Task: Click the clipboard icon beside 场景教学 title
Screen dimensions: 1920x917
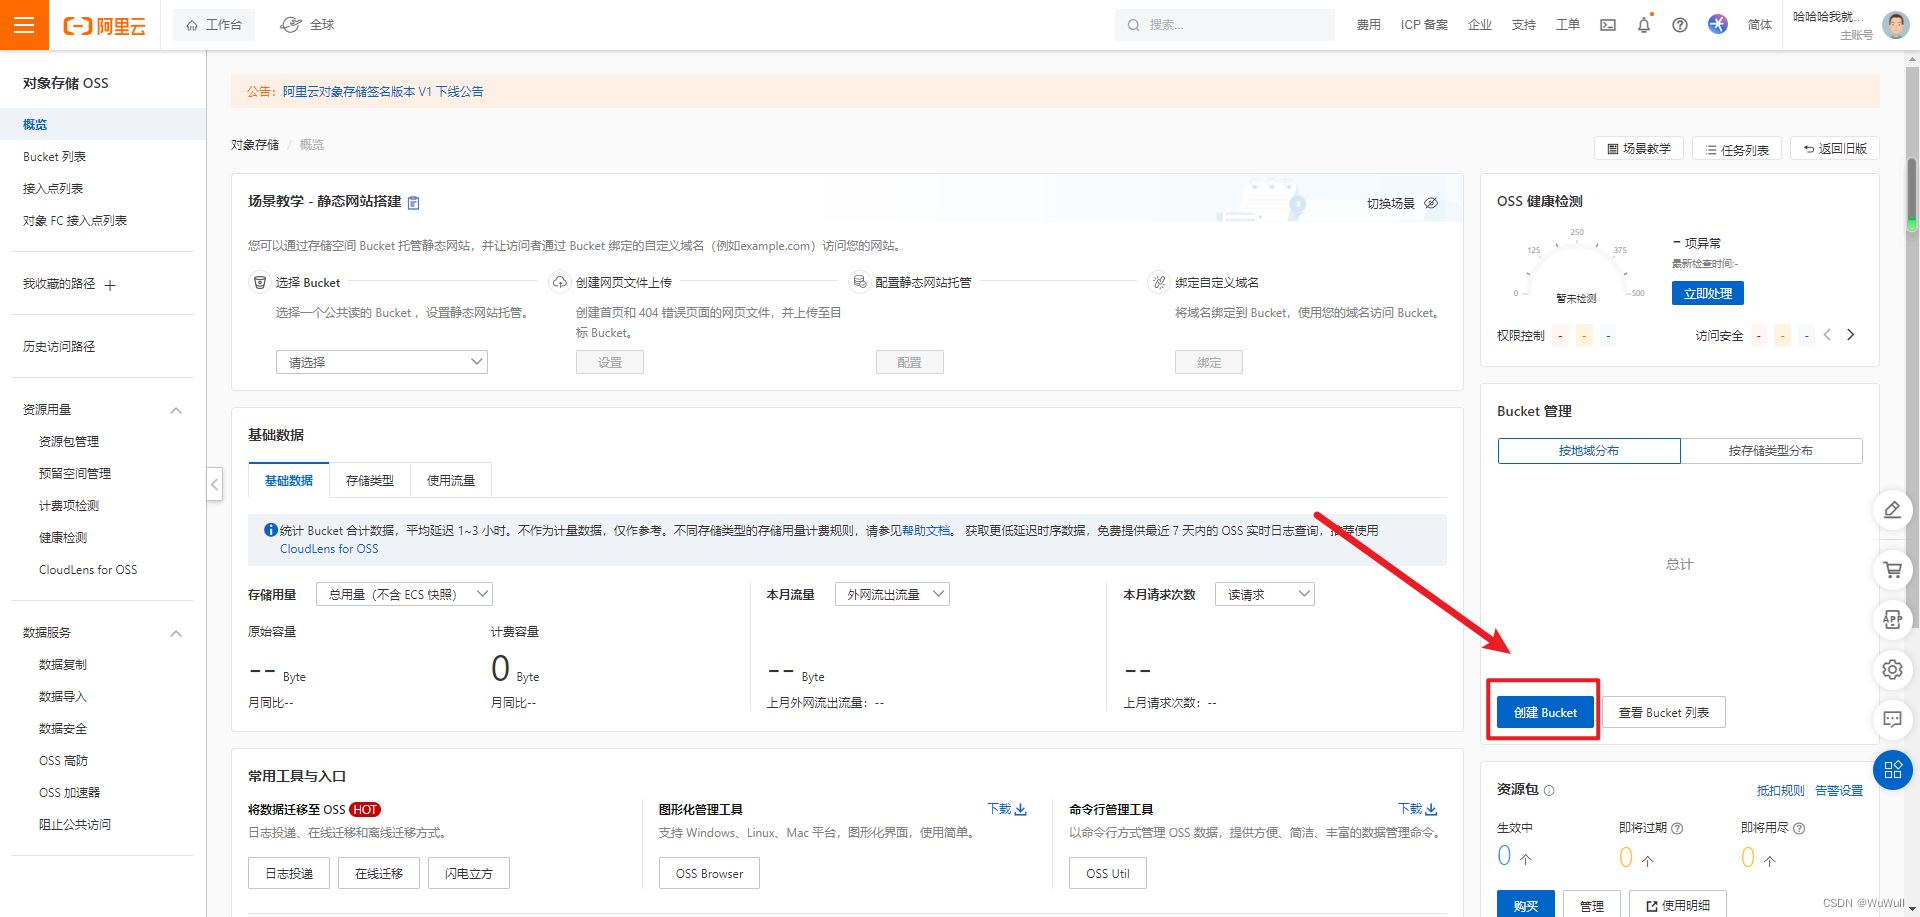Action: 414,202
